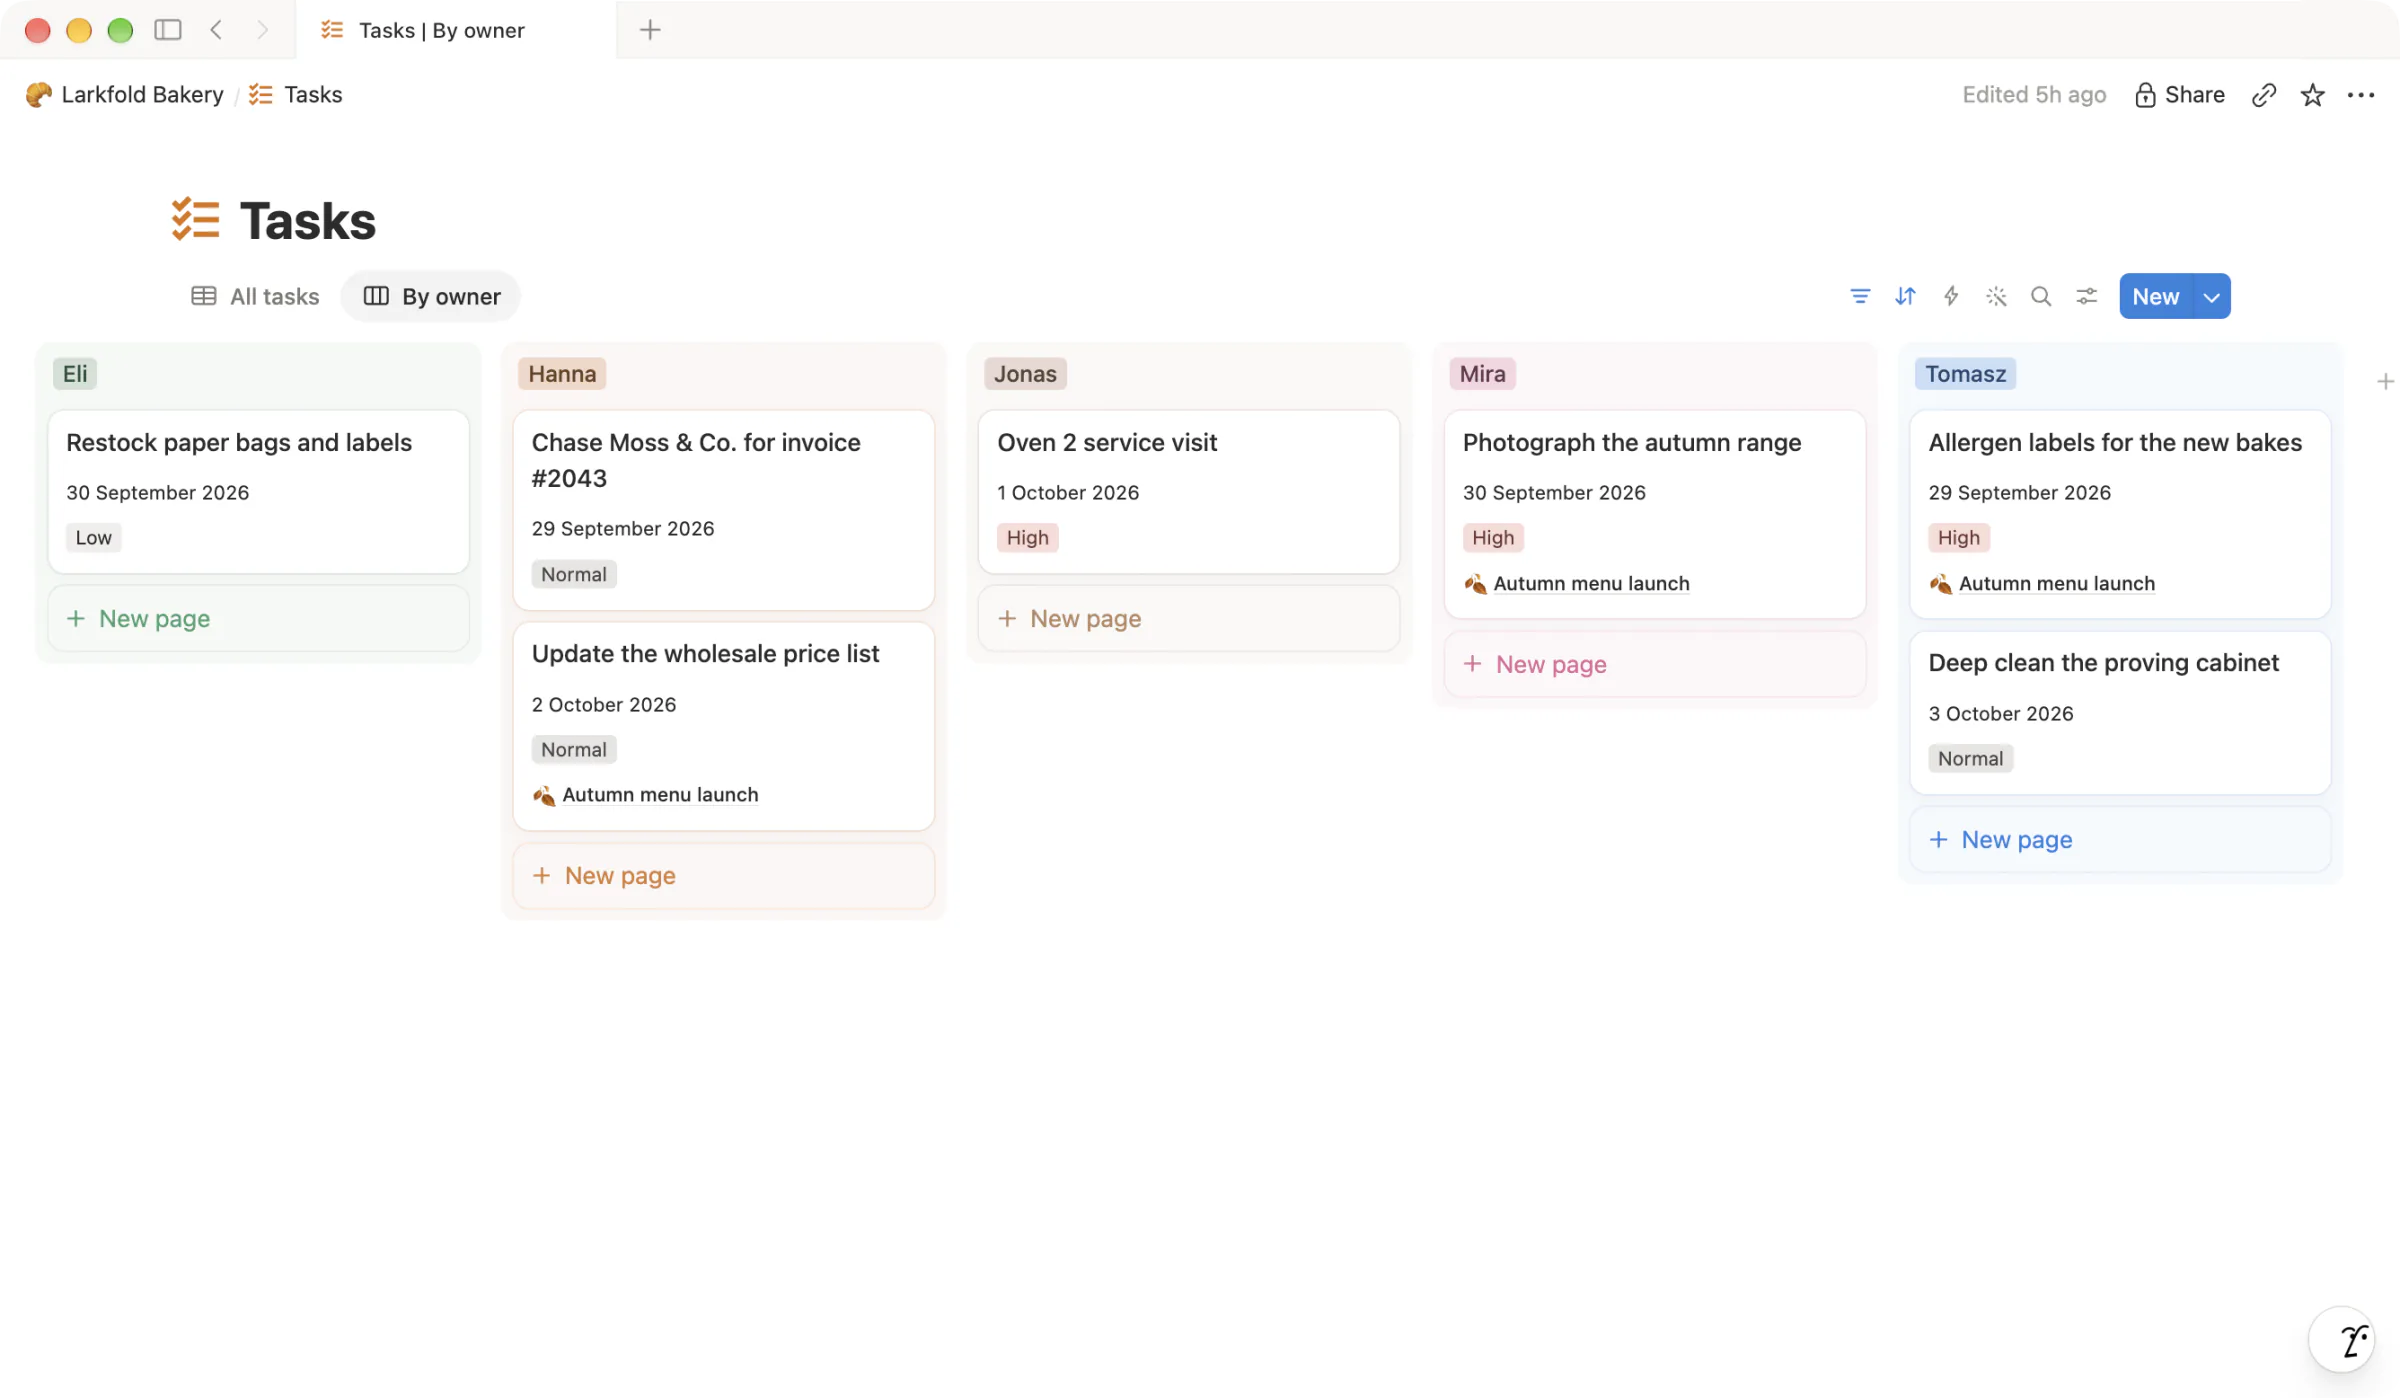Copy page link with the link icon
This screenshot has width=2400, height=1398.
pos(2264,94)
